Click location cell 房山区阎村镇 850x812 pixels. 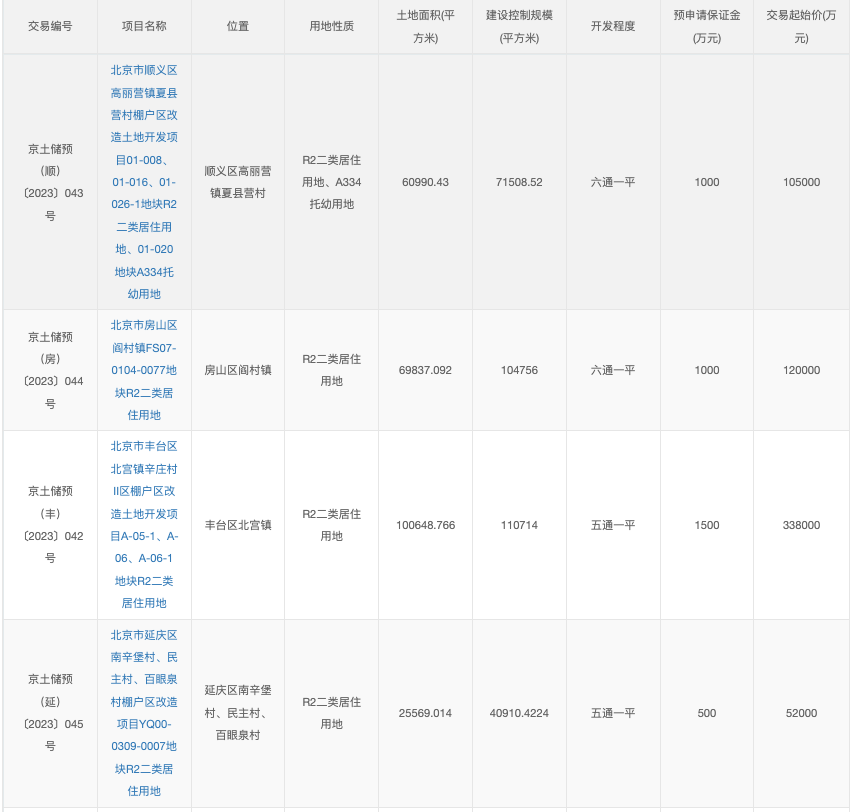pyautogui.click(x=237, y=370)
